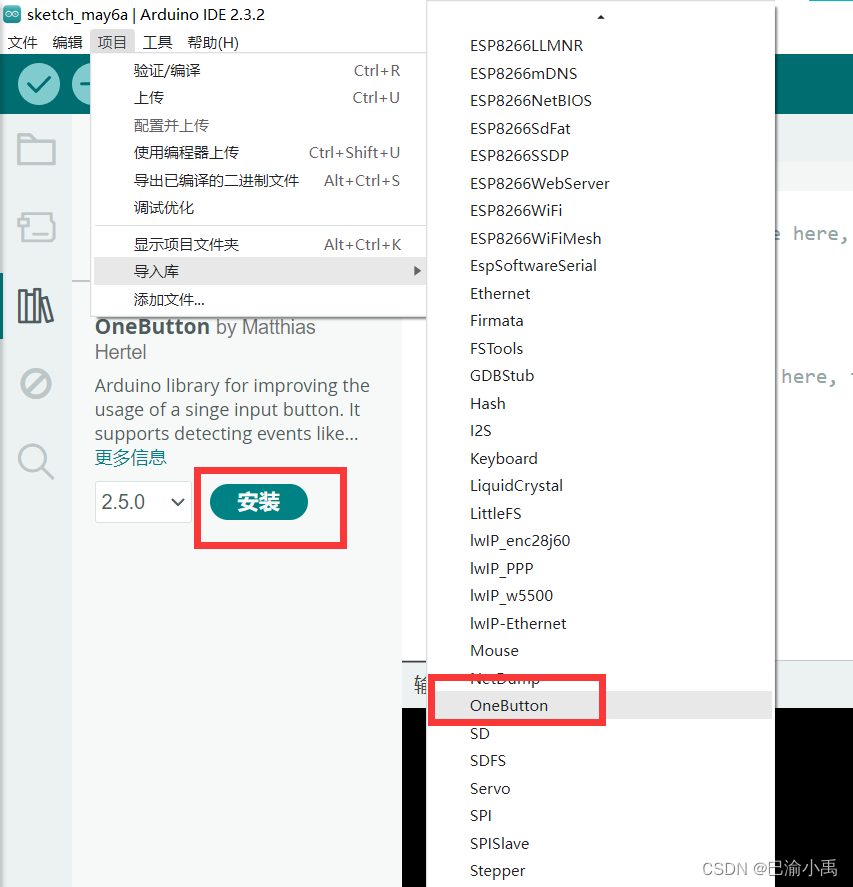Image resolution: width=853 pixels, height=887 pixels.
Task: Select lwIP-Ethernet library
Action: click(601, 623)
